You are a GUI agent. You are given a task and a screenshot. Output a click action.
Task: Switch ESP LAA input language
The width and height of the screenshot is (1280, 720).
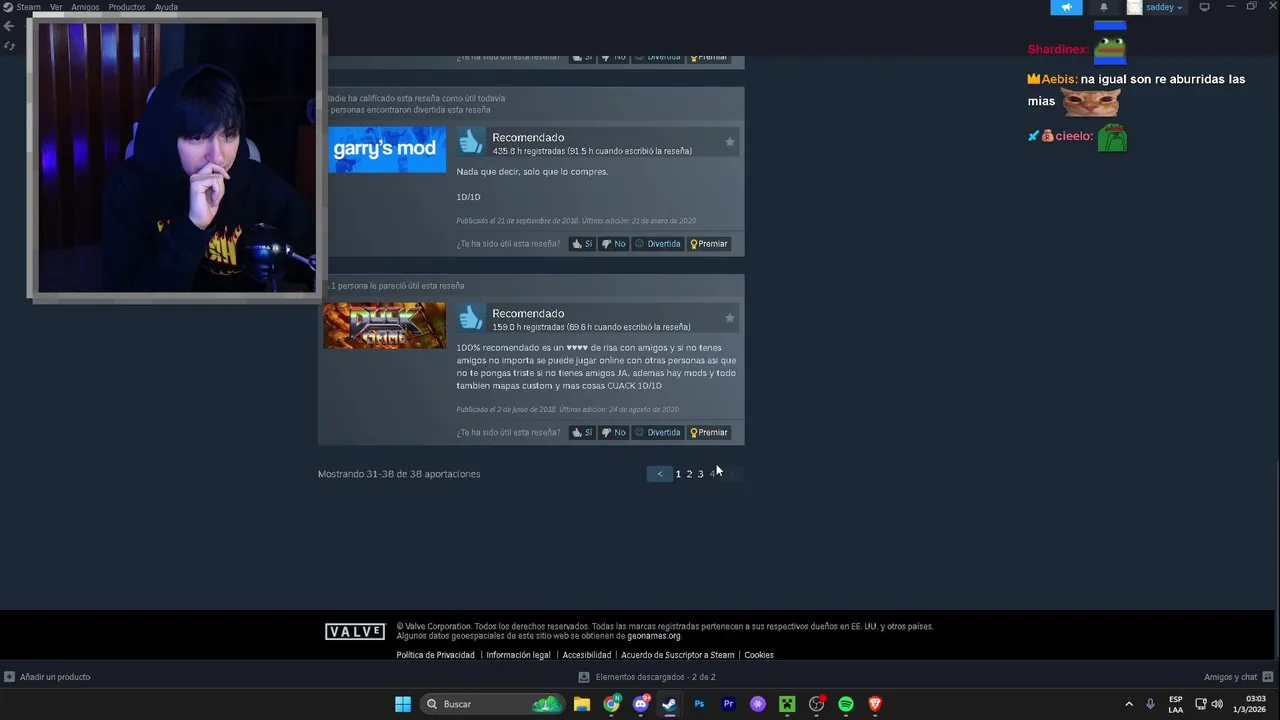(1176, 704)
